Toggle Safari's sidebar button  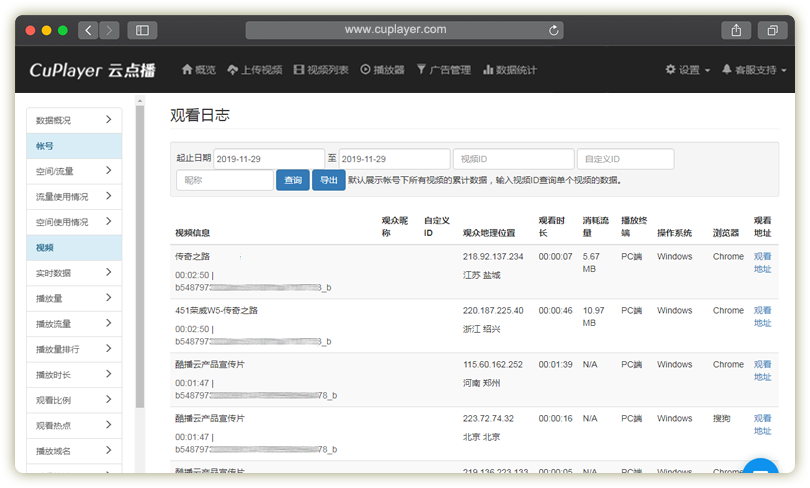coord(141,30)
